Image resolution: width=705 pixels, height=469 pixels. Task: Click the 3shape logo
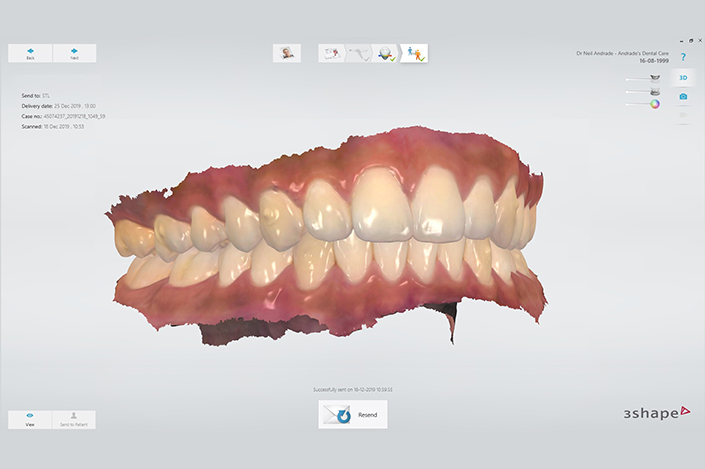tap(655, 411)
